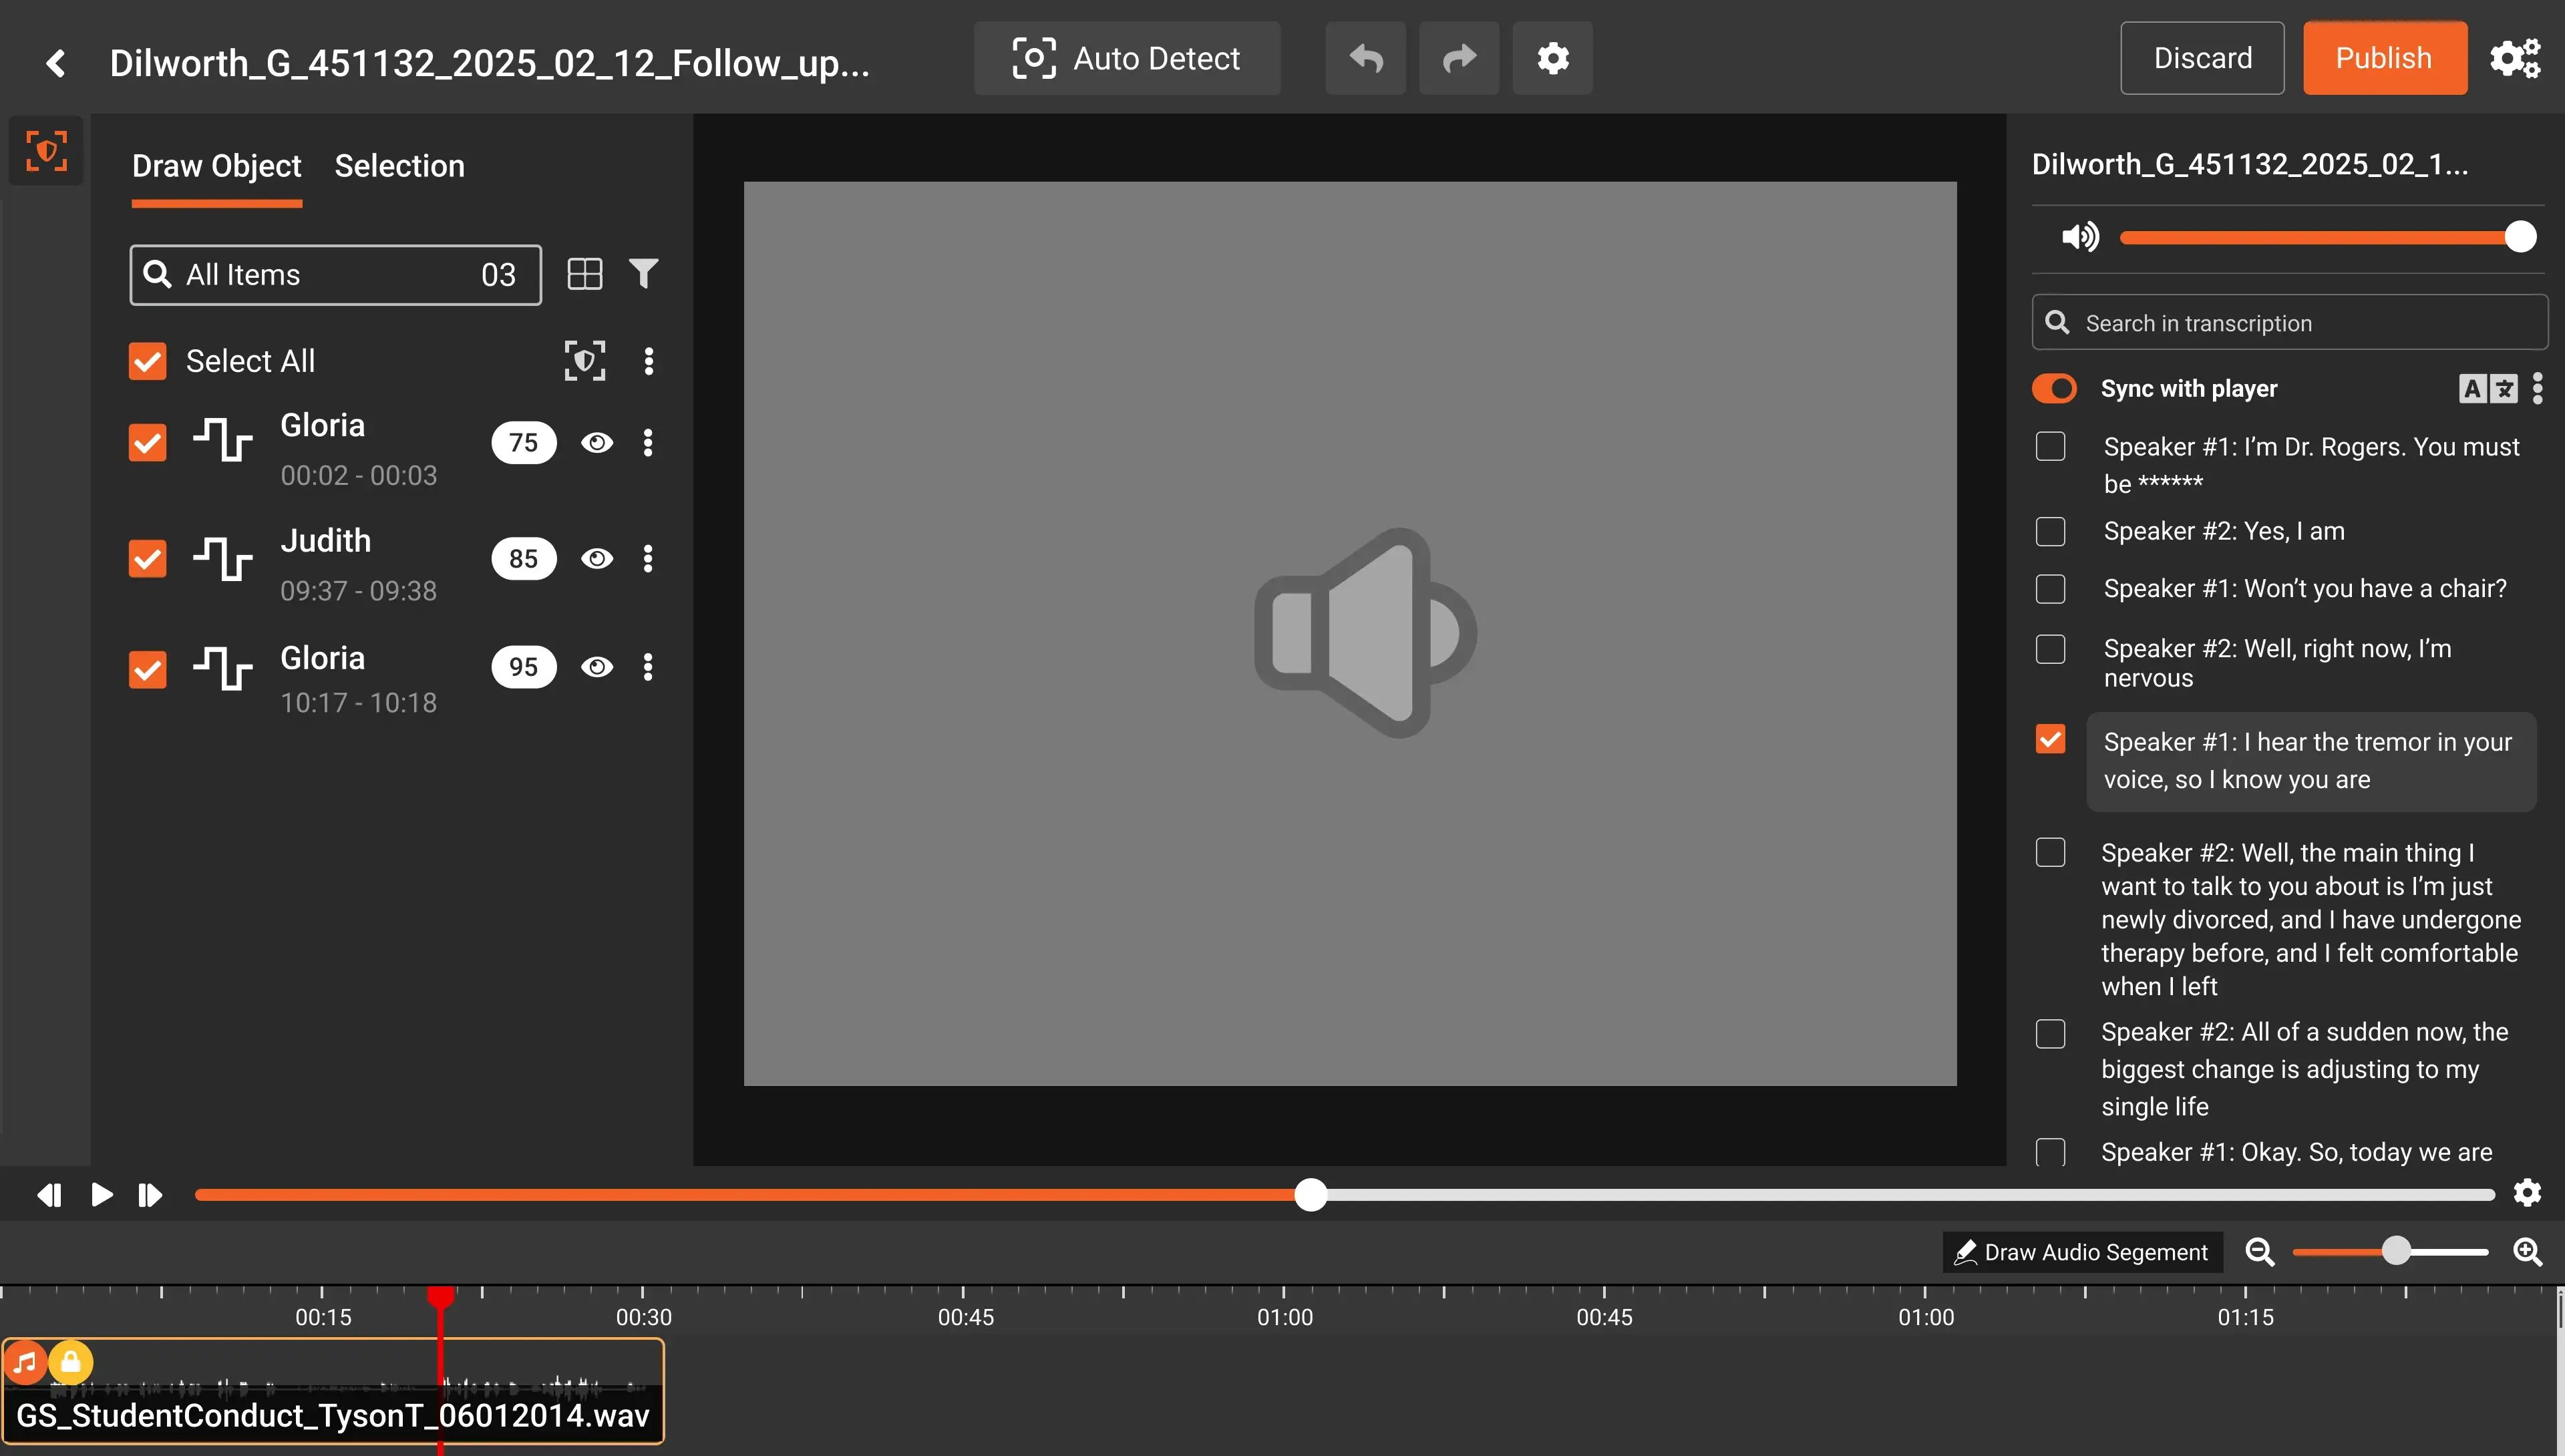Mute audio with the speaker volume icon
2565x1456 pixels.
2080,237
